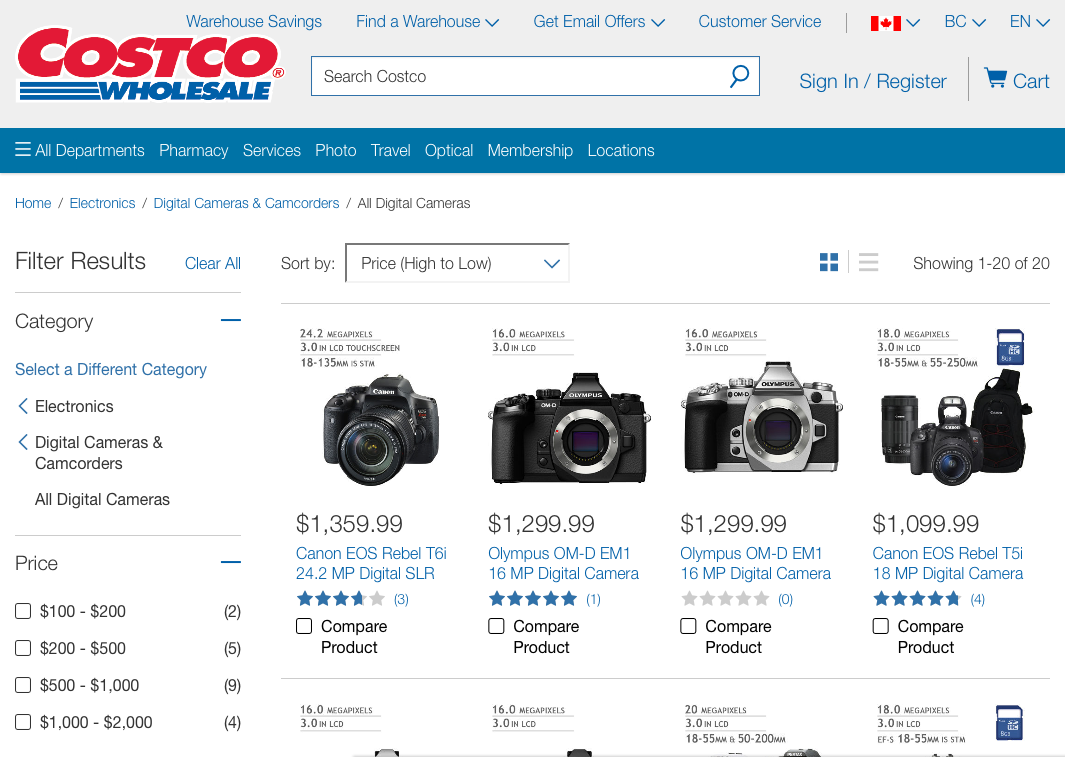Viewport: 1065px width, 757px height.
Task: Click Sign In / Register link
Action: (872, 81)
